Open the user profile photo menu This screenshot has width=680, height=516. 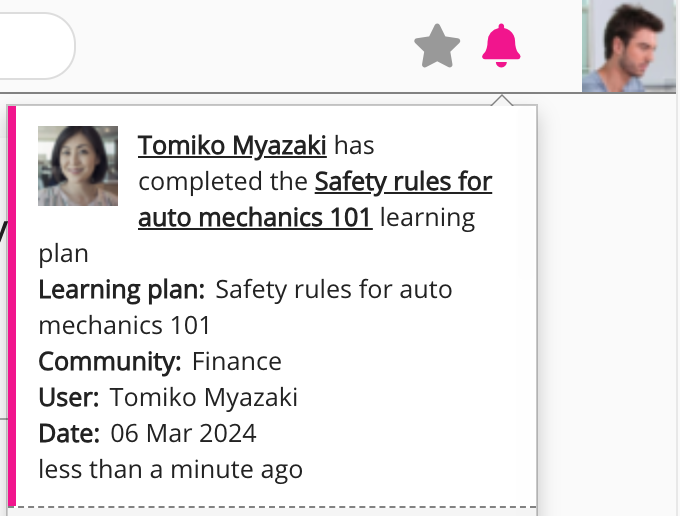click(628, 46)
